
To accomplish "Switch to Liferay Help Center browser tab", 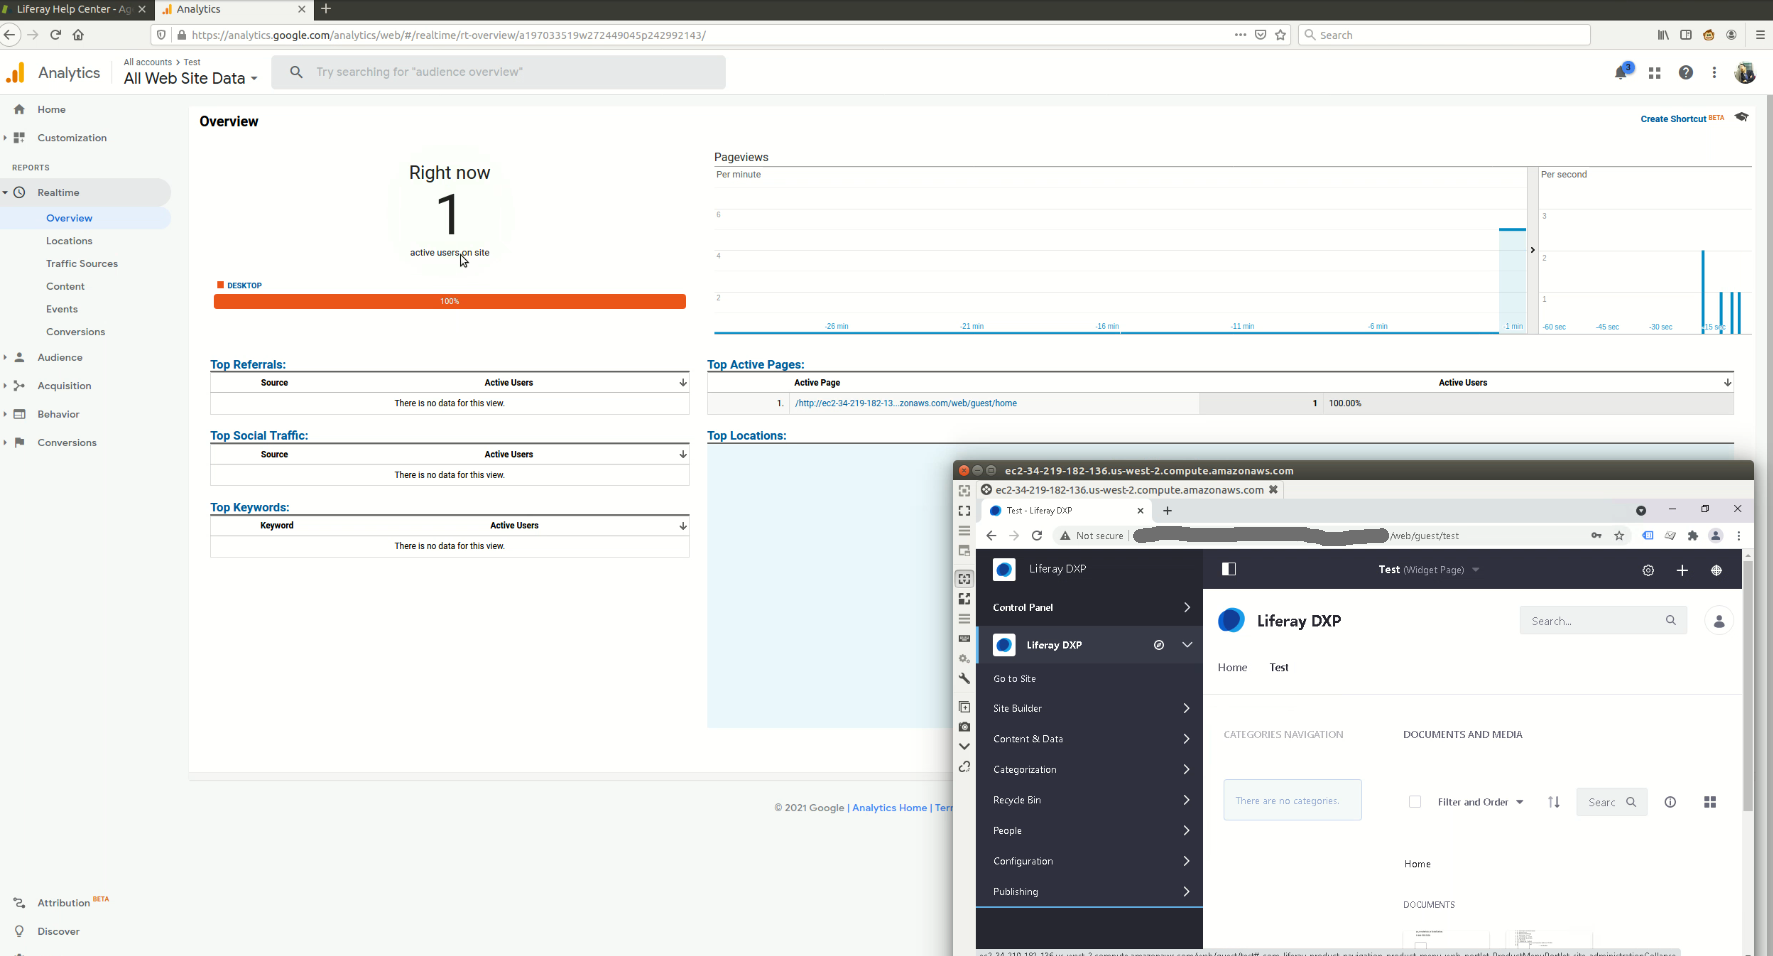I will click(74, 9).
